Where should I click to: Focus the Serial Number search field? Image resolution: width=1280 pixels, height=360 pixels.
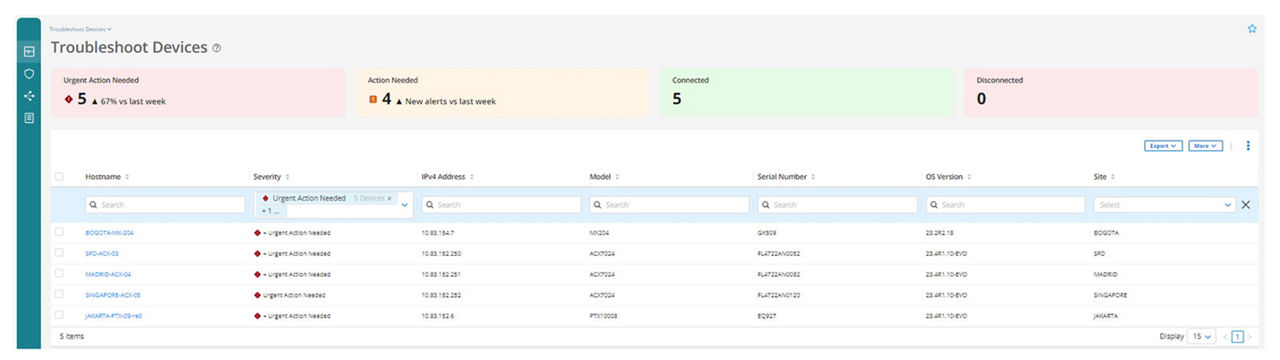[837, 205]
